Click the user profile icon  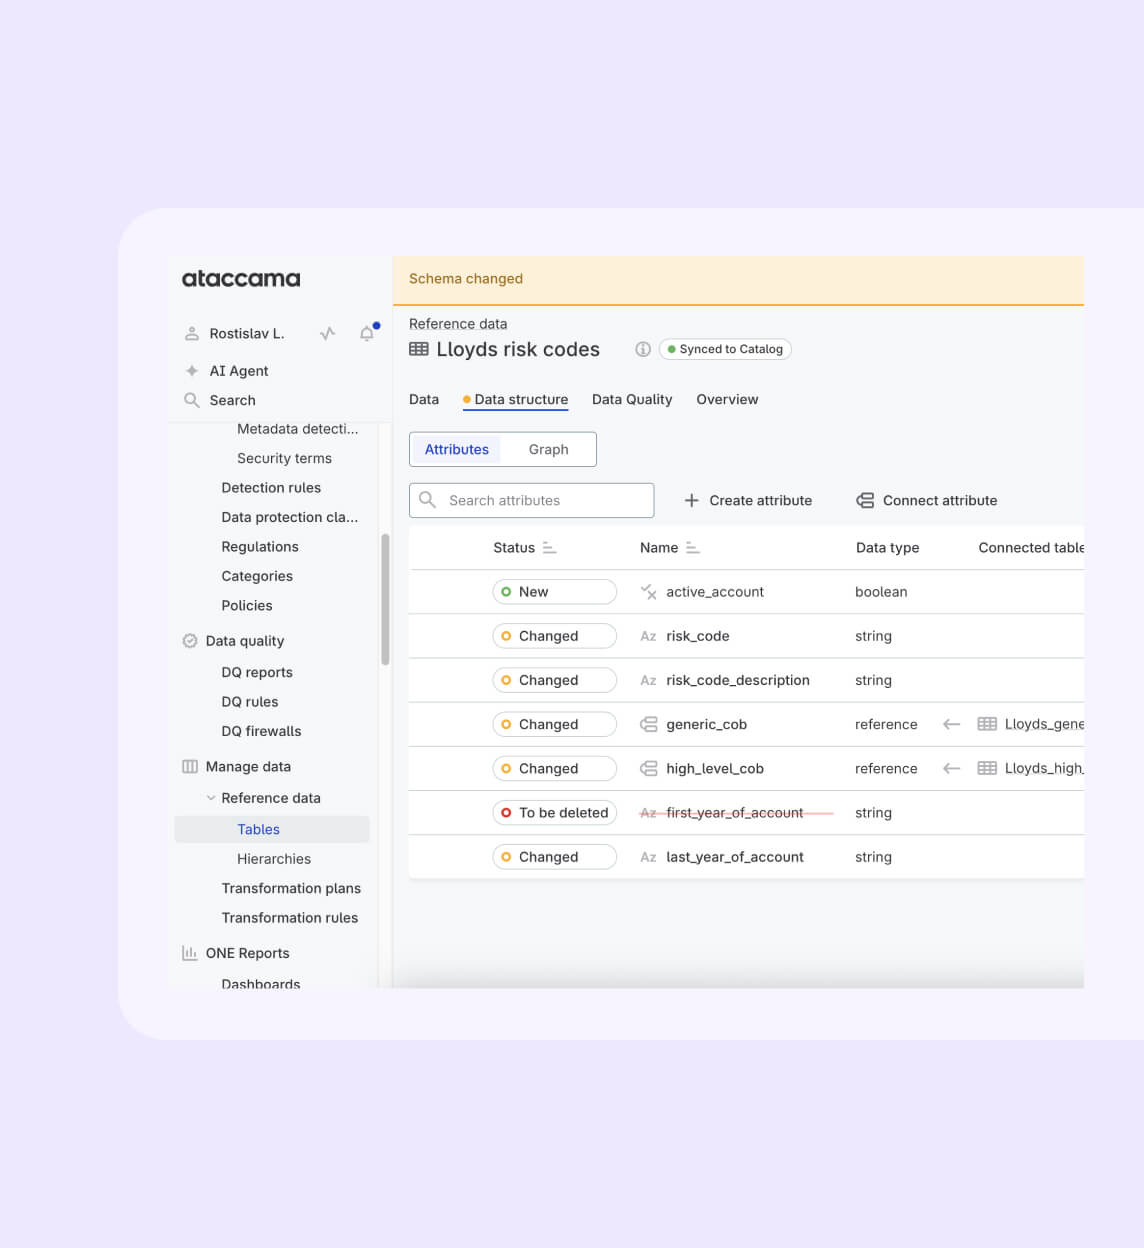(x=192, y=334)
